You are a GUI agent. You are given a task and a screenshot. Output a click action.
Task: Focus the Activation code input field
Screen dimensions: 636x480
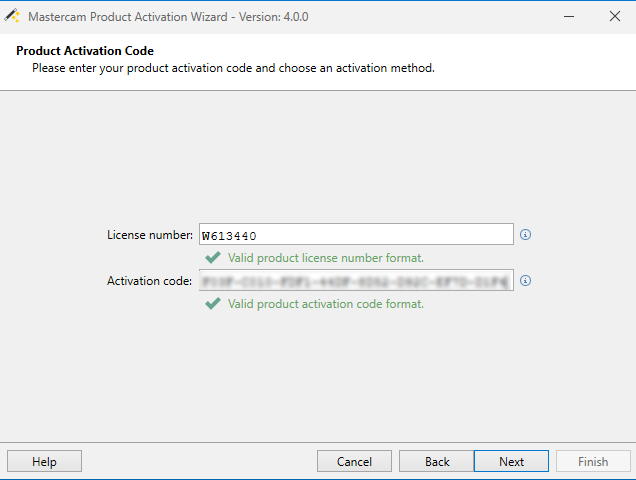(x=355, y=281)
